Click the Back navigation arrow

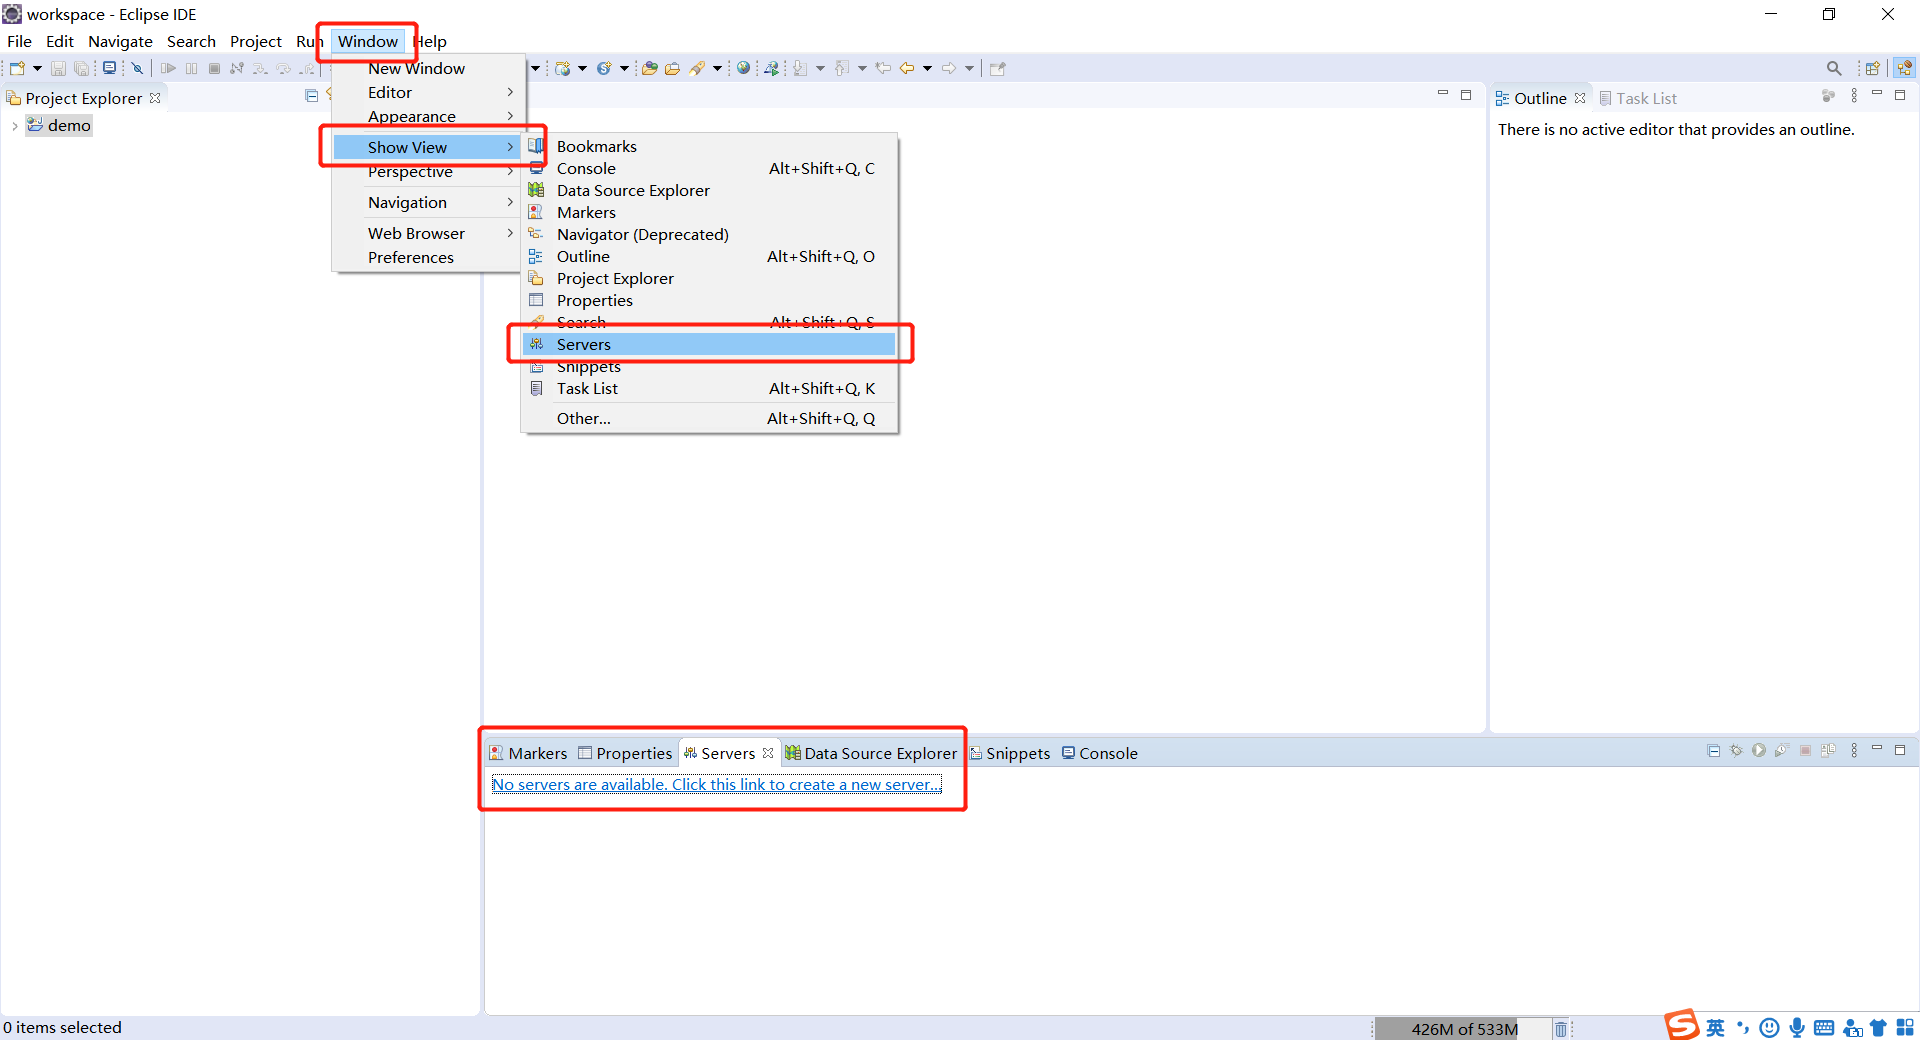pyautogui.click(x=907, y=68)
